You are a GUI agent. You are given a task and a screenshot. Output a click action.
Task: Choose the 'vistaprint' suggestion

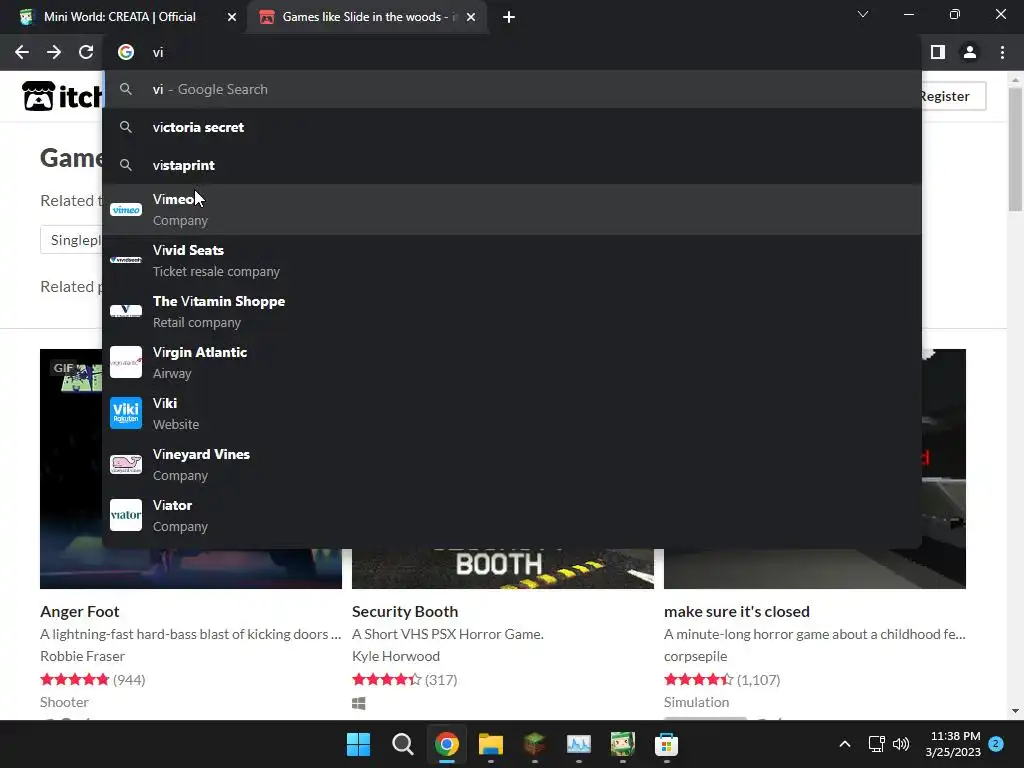(512, 165)
